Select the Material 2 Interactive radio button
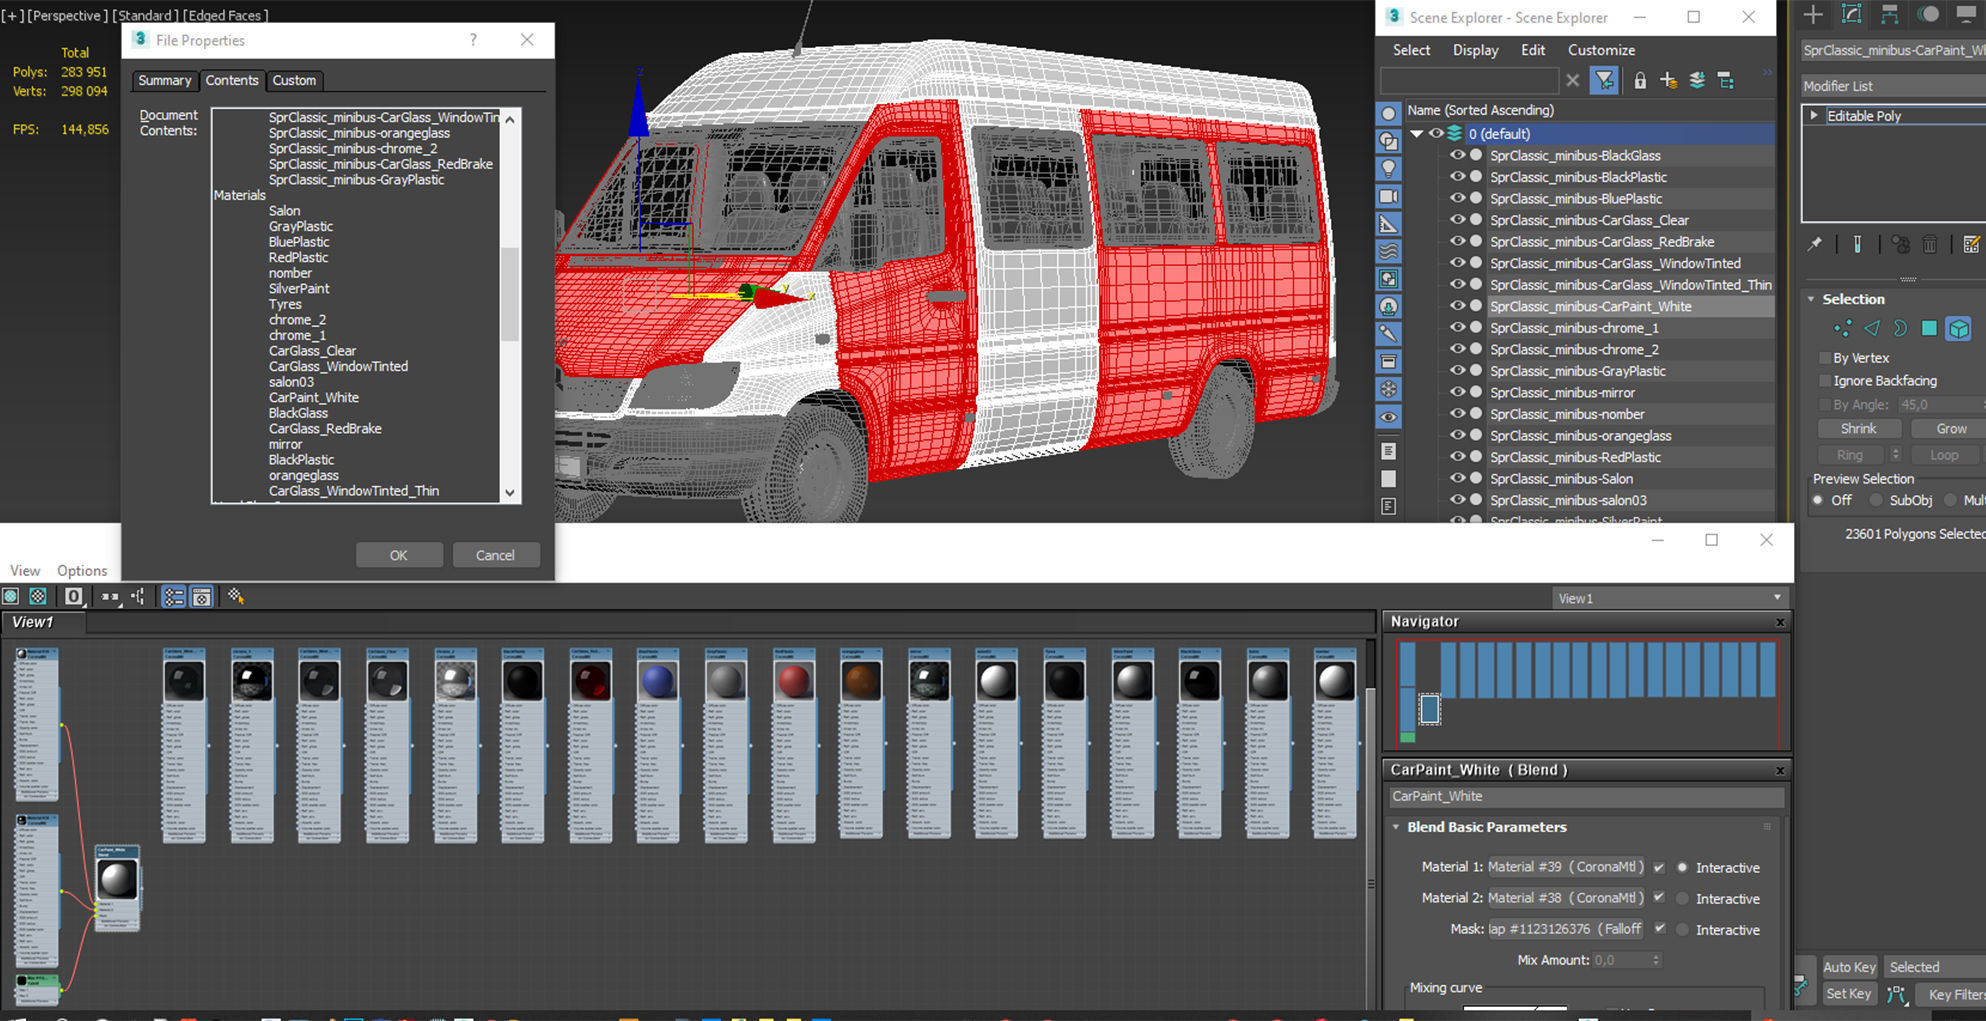This screenshot has width=1986, height=1021. click(x=1682, y=899)
